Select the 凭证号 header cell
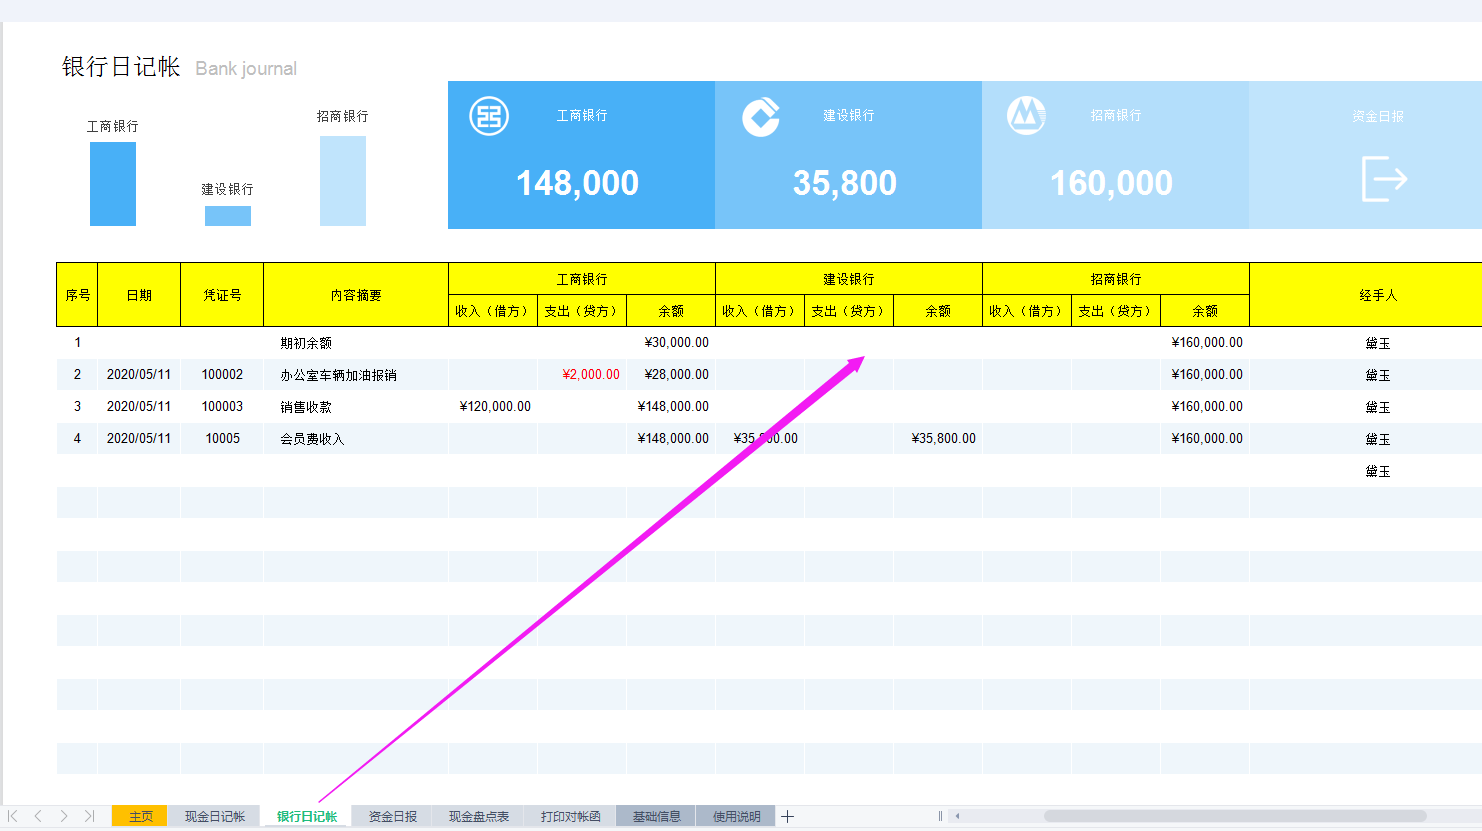 tap(222, 295)
